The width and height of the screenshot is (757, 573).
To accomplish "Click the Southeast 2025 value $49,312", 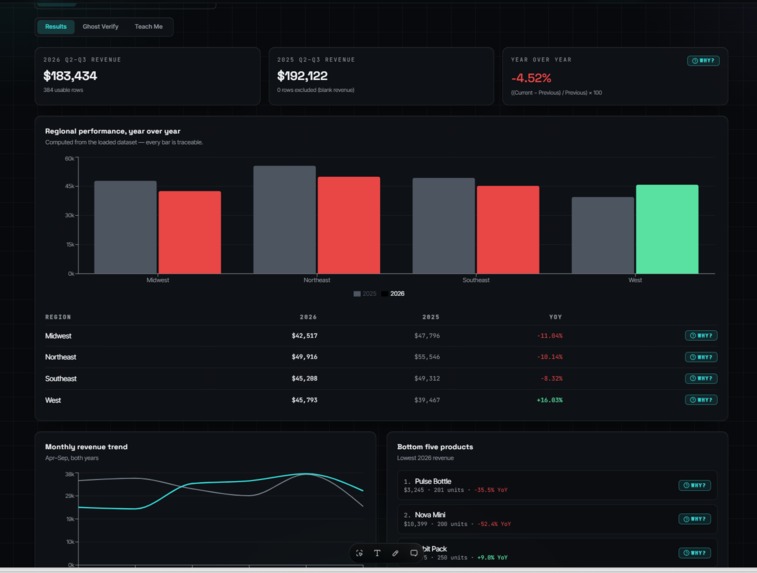I will click(427, 378).
